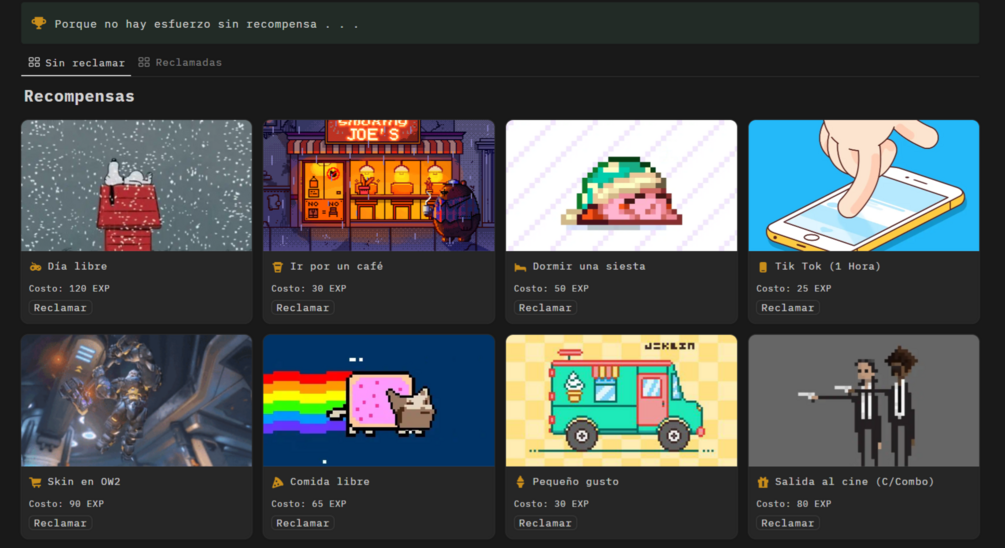The image size is (1005, 548).
Task: Click the coffee cup icon for Ir por un café
Action: 278,267
